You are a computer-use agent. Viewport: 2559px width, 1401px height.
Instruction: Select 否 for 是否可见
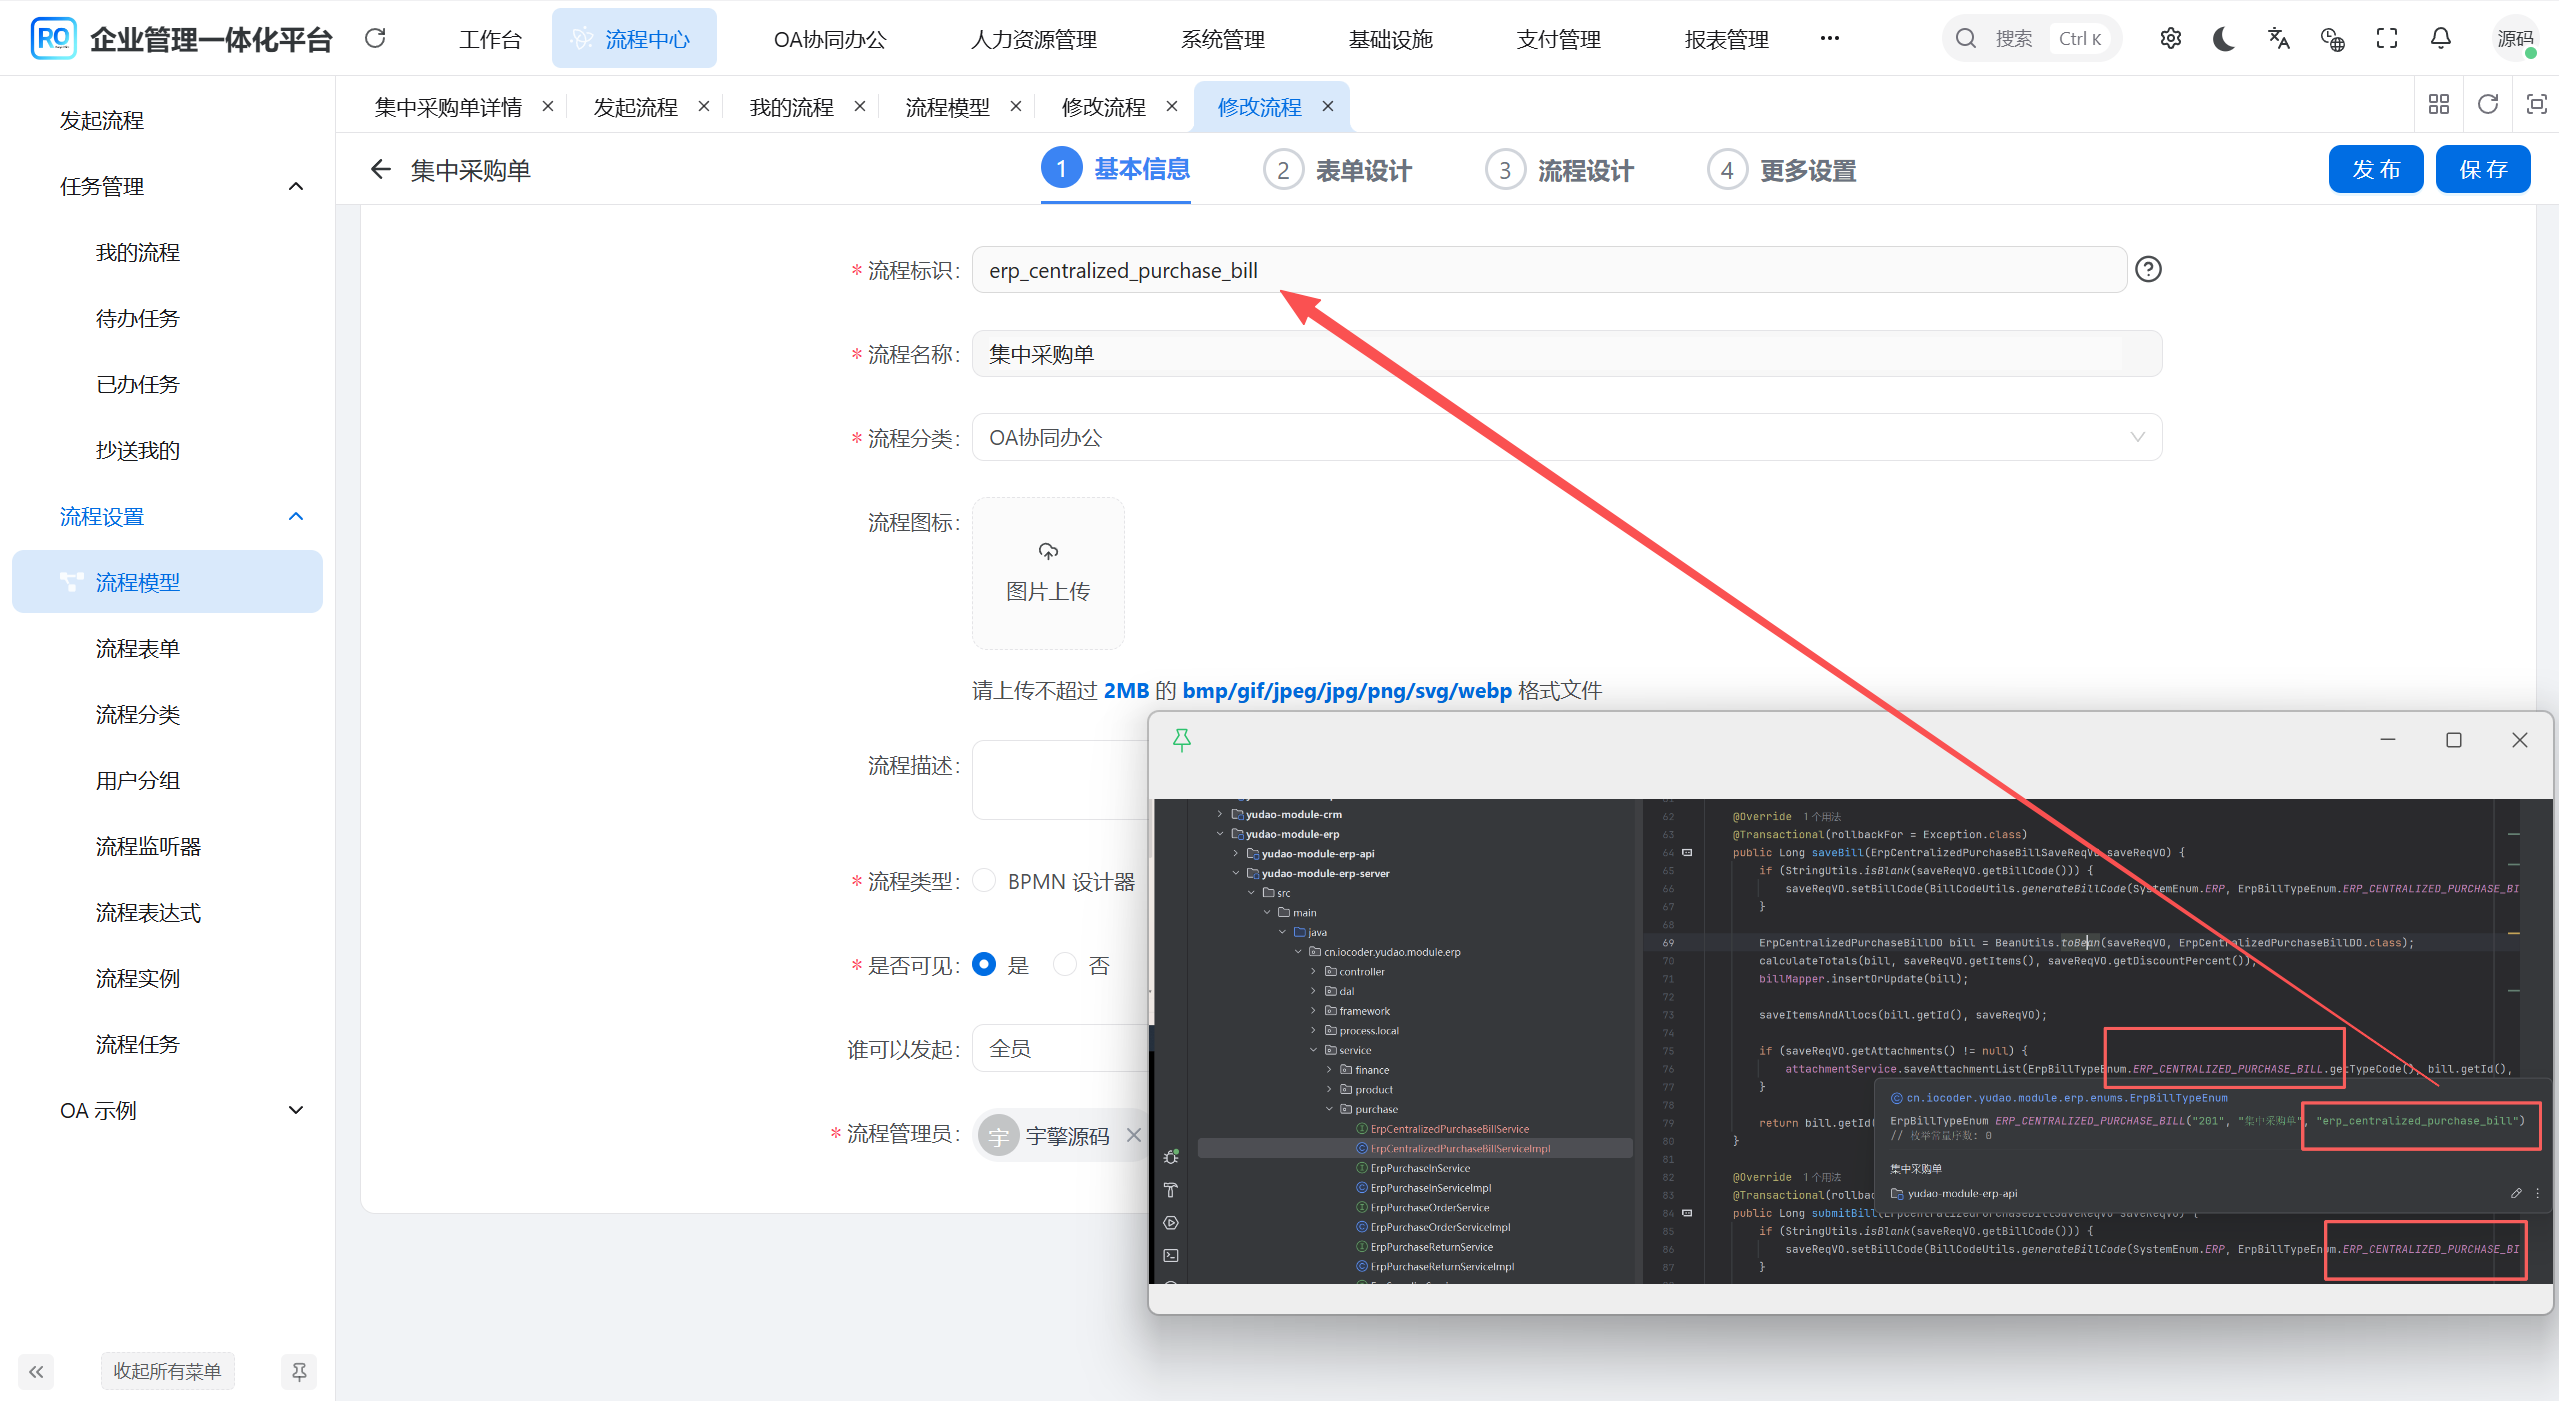[1066, 965]
